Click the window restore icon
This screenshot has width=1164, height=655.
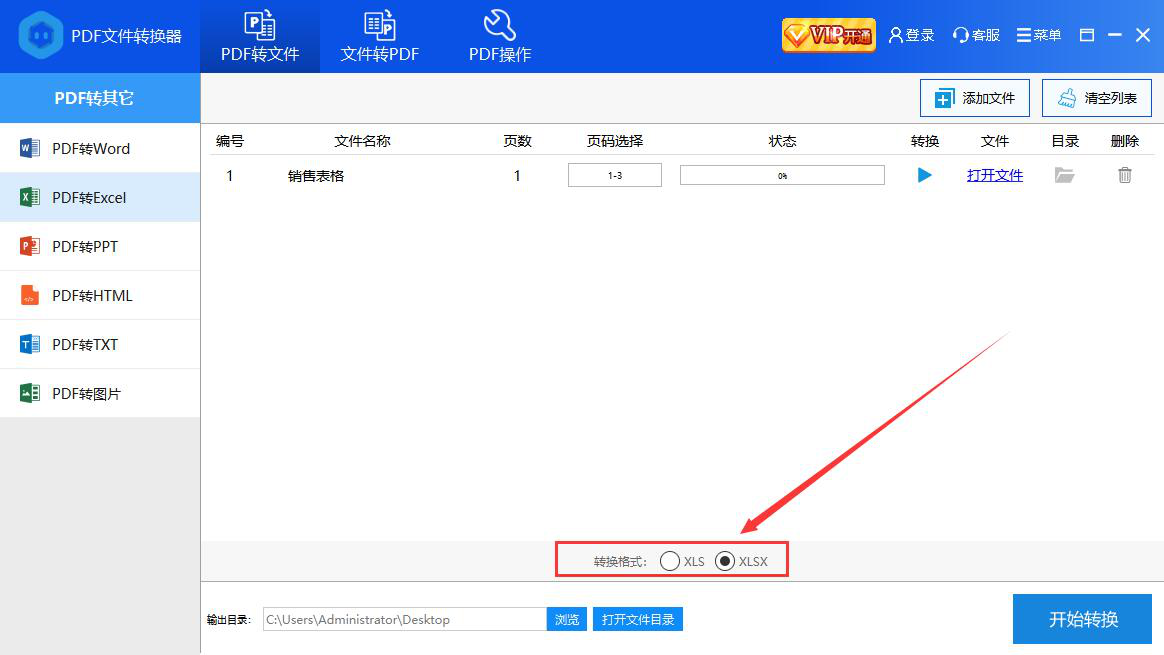(x=1087, y=35)
